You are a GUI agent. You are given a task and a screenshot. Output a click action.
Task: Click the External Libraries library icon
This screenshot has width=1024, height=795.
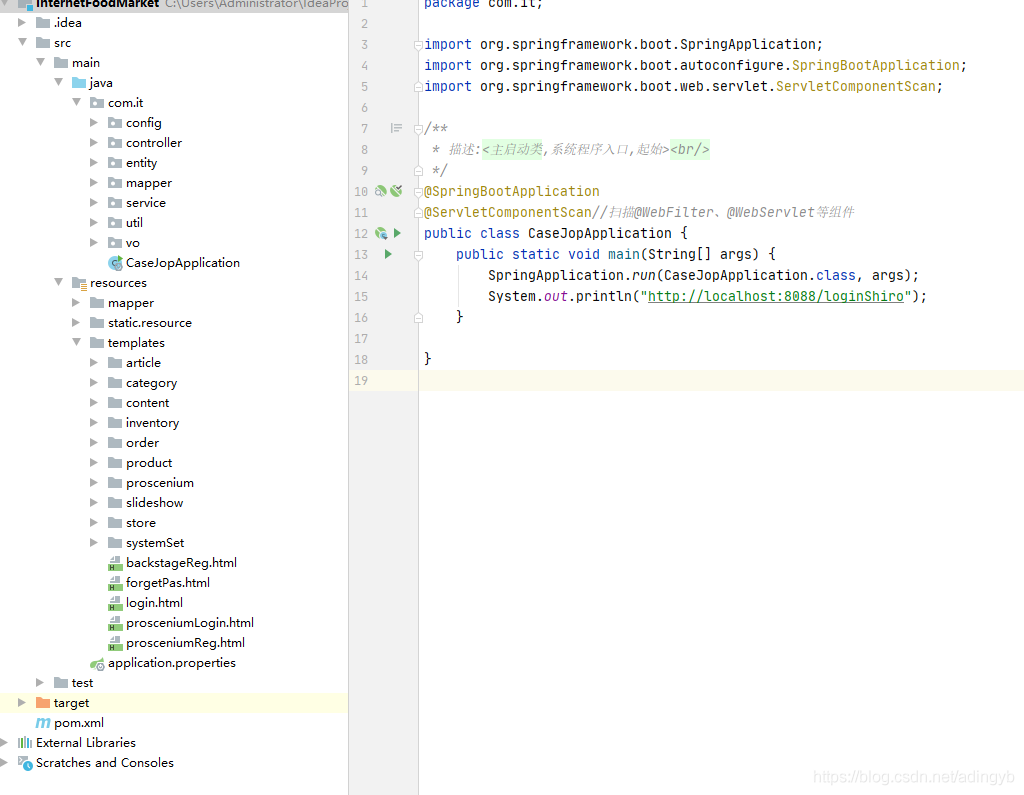24,743
